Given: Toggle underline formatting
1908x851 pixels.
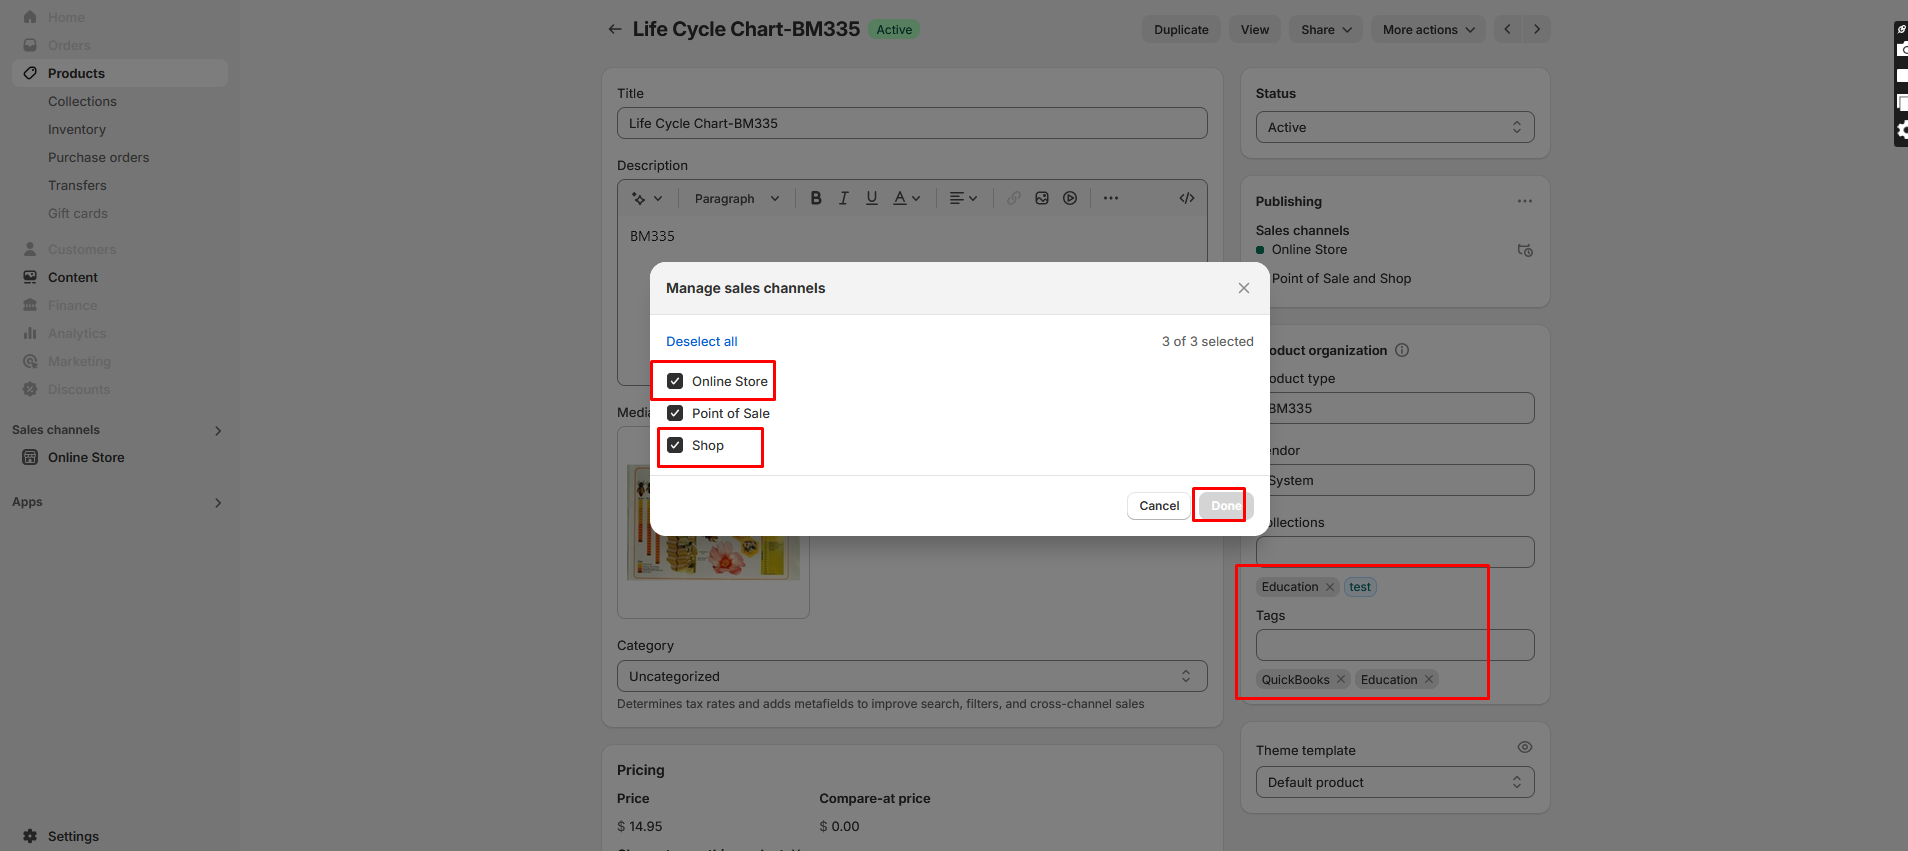Looking at the screenshot, I should pos(872,198).
